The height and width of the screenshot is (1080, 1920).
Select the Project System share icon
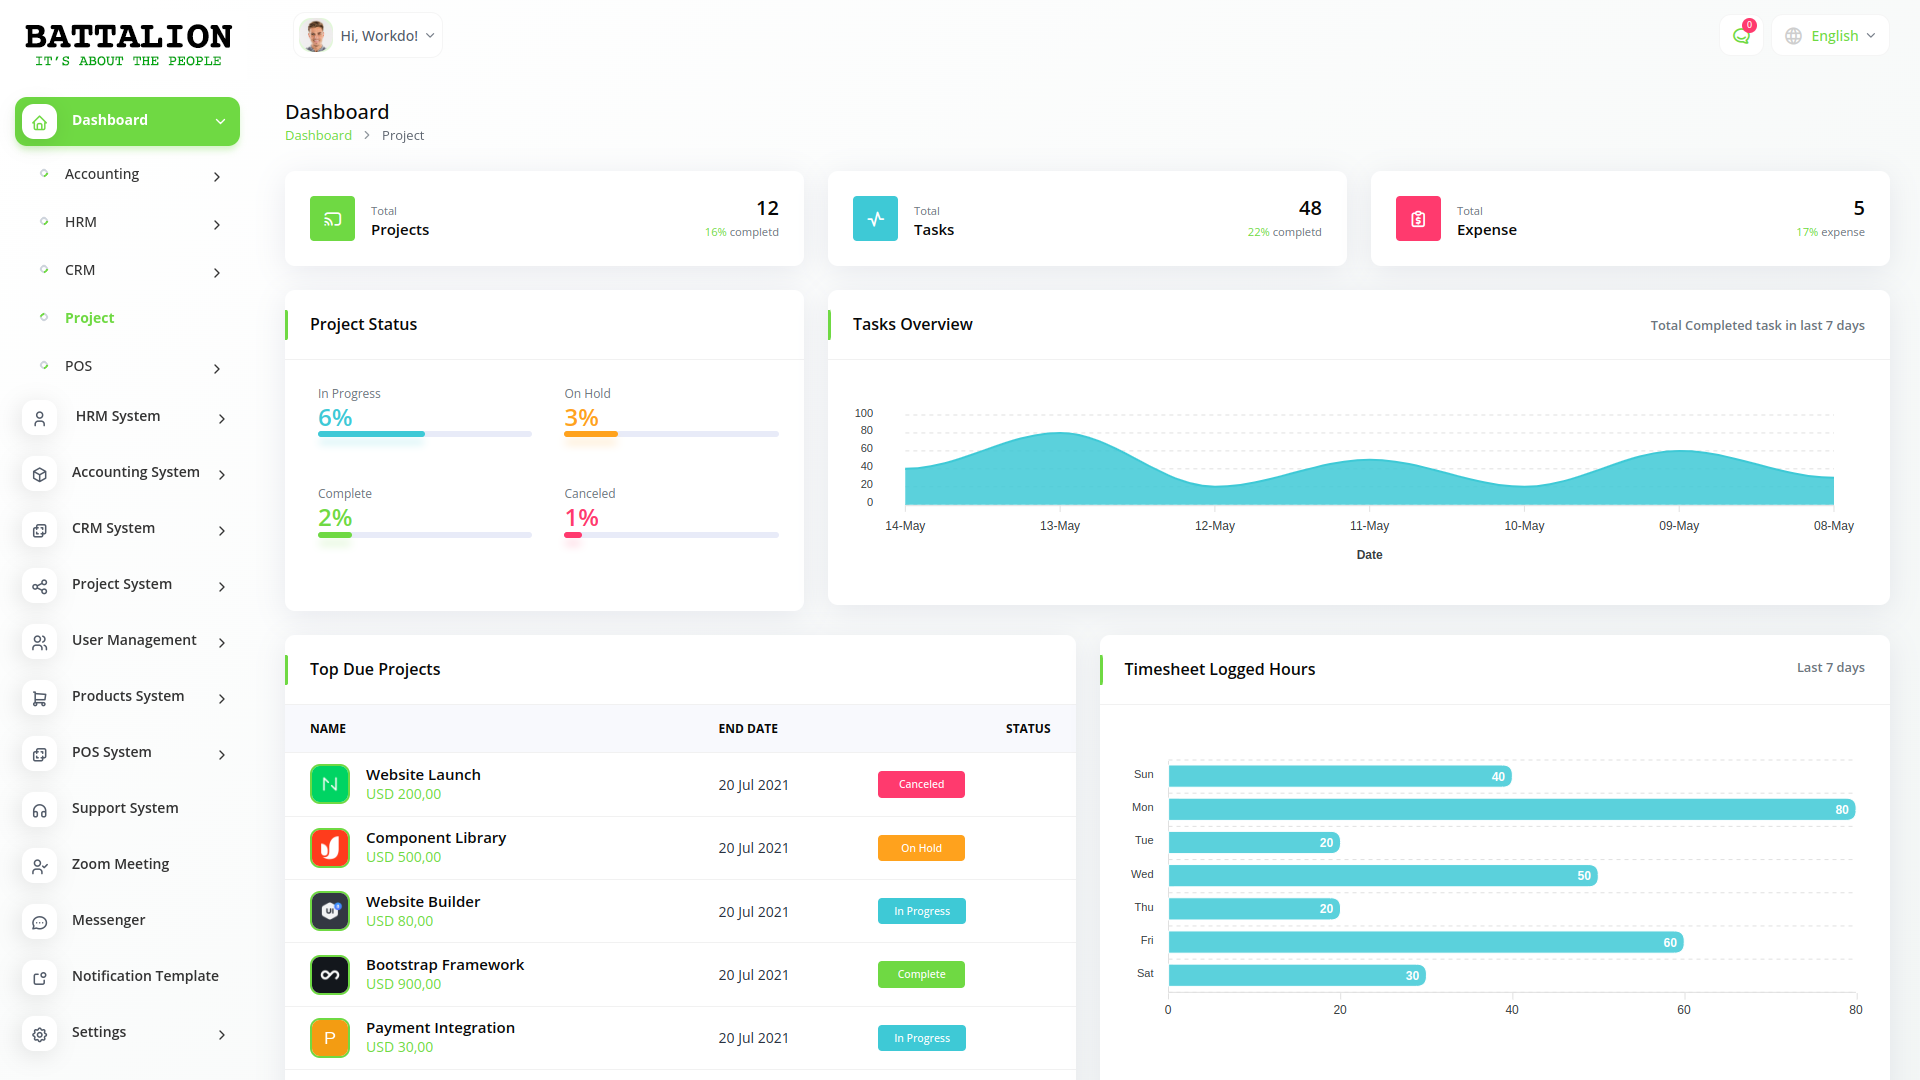click(39, 586)
